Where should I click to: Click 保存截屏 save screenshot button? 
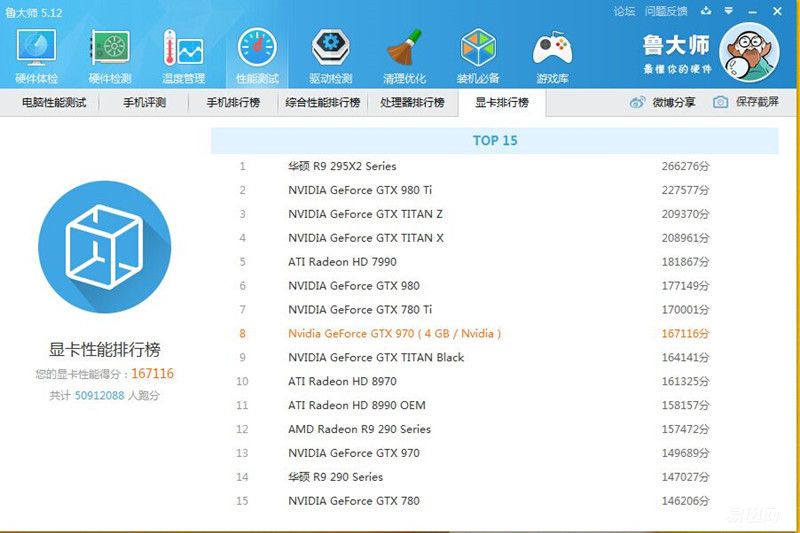(757, 102)
